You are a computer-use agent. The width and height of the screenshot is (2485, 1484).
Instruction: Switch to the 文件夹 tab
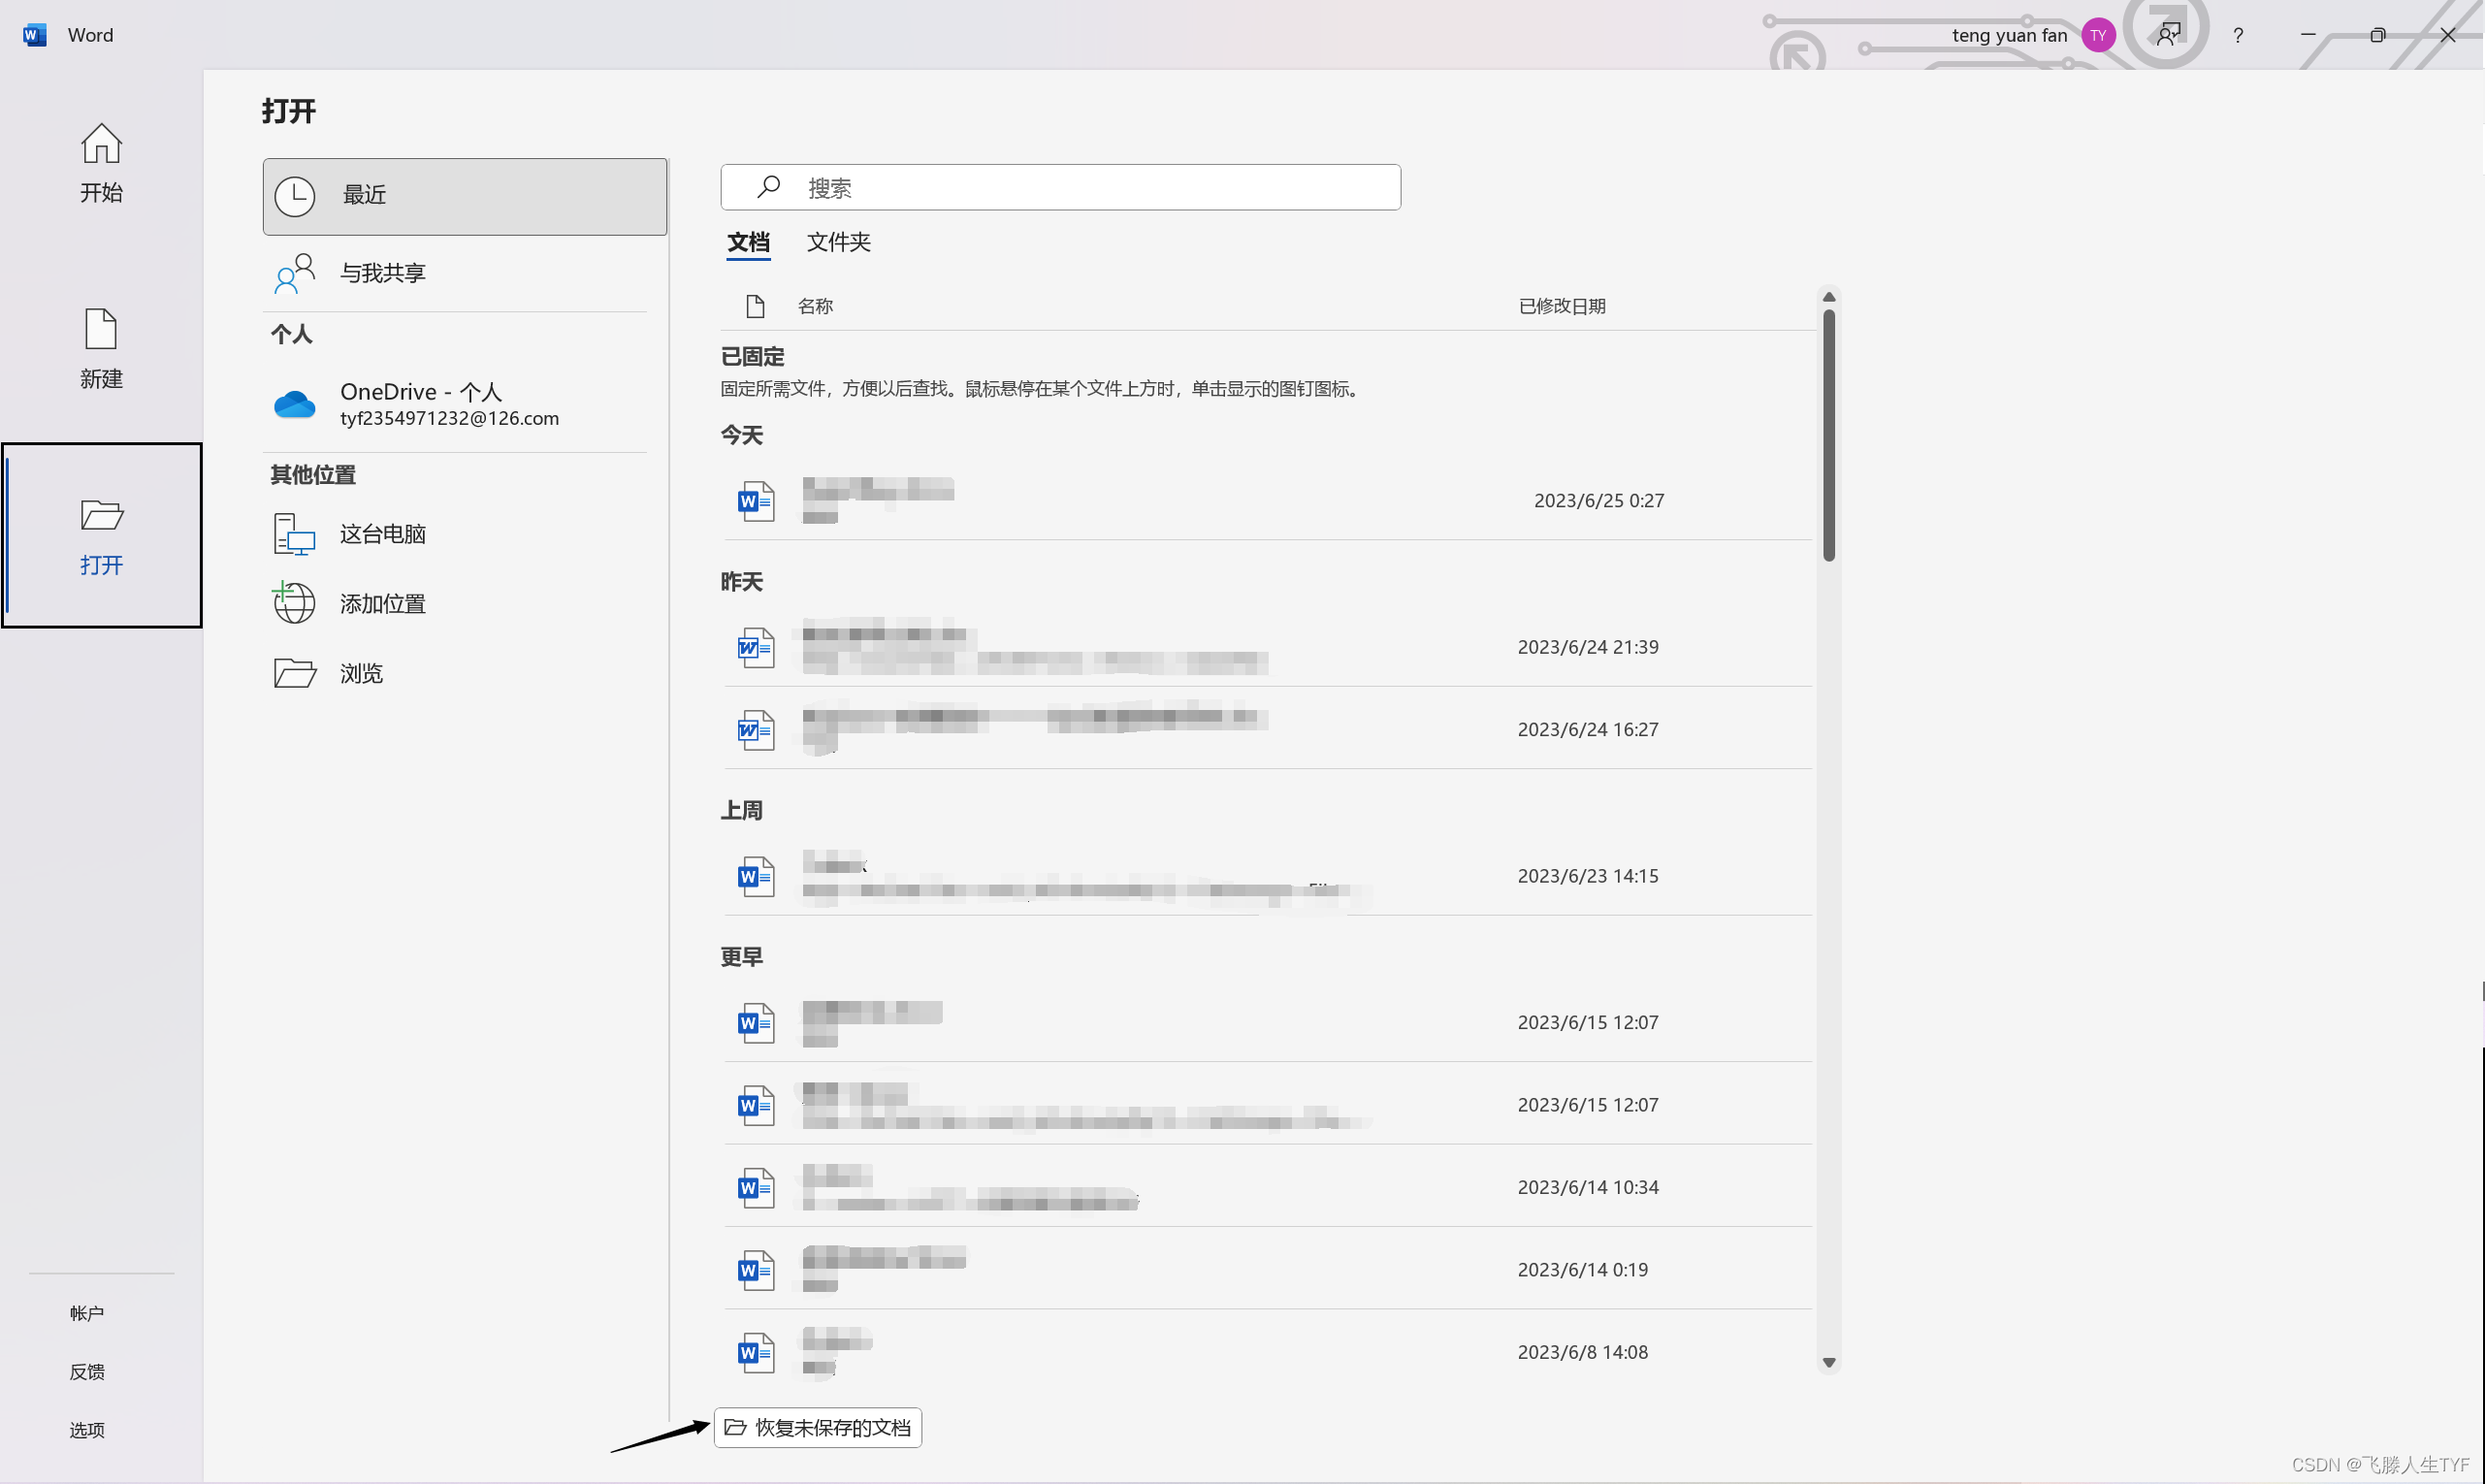click(x=838, y=242)
